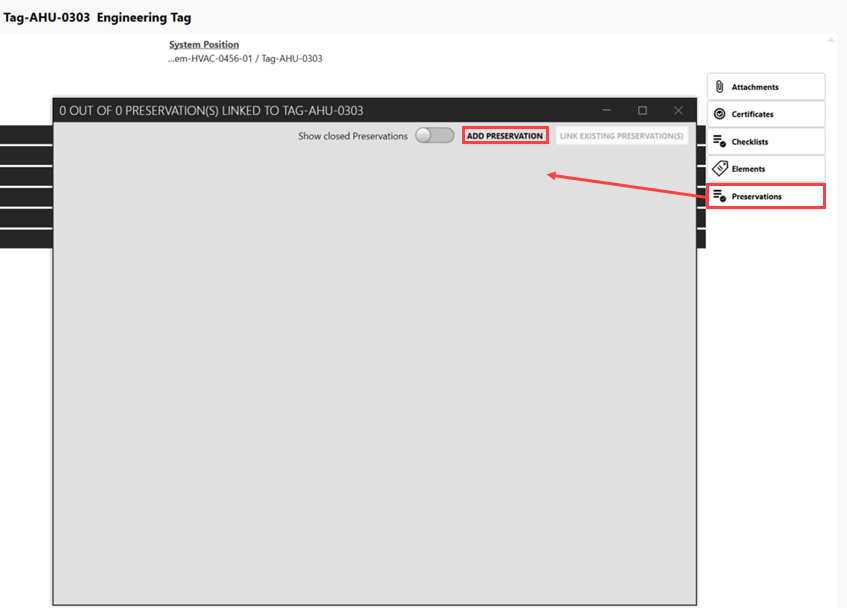This screenshot has width=847, height=608.
Task: Click the path text '...em-HVAC-0456-01 / Tag-AHU-0303'
Action: point(245,58)
